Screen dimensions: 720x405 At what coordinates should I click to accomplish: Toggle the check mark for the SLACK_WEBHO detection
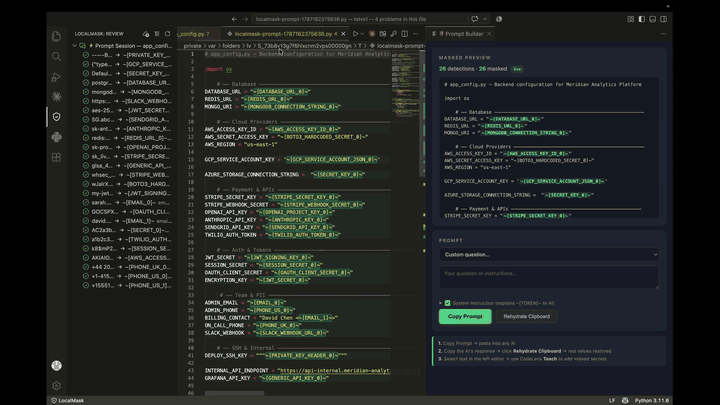coord(86,101)
